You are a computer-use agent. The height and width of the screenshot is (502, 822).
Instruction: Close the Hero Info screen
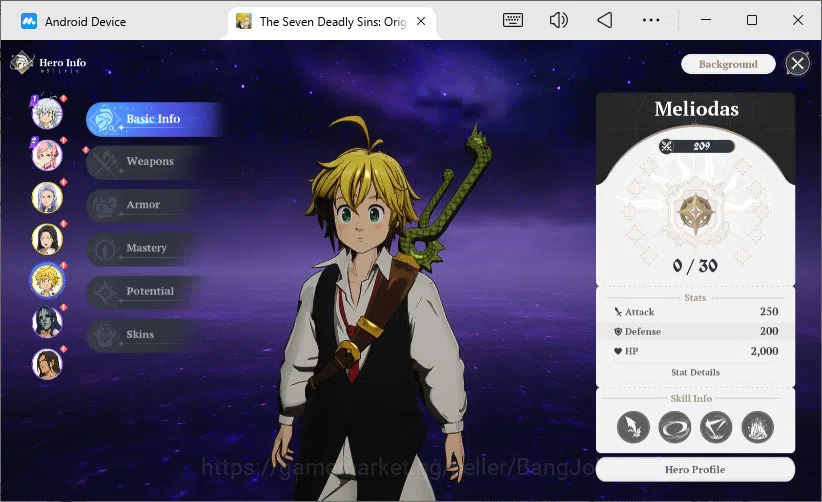coord(797,64)
